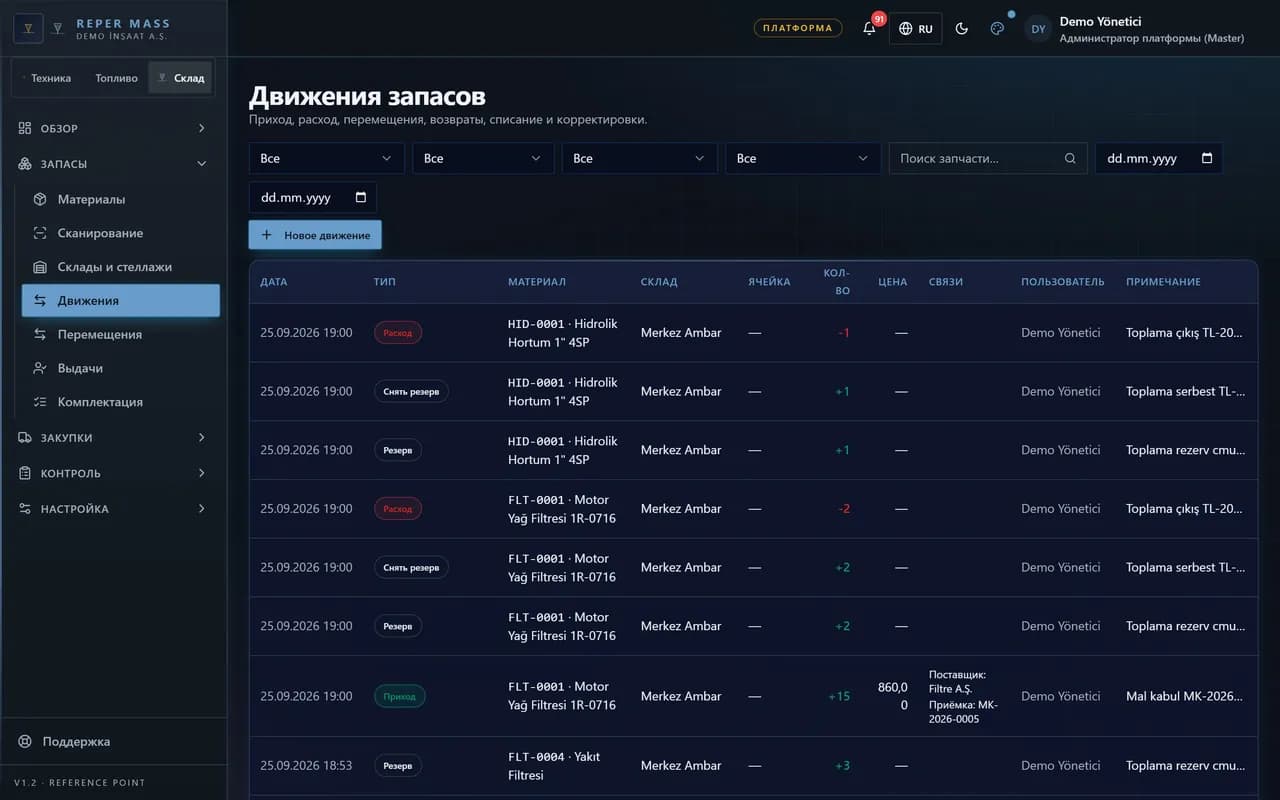Select the Склад tab
This screenshot has height=800, width=1280.
[x=180, y=78]
